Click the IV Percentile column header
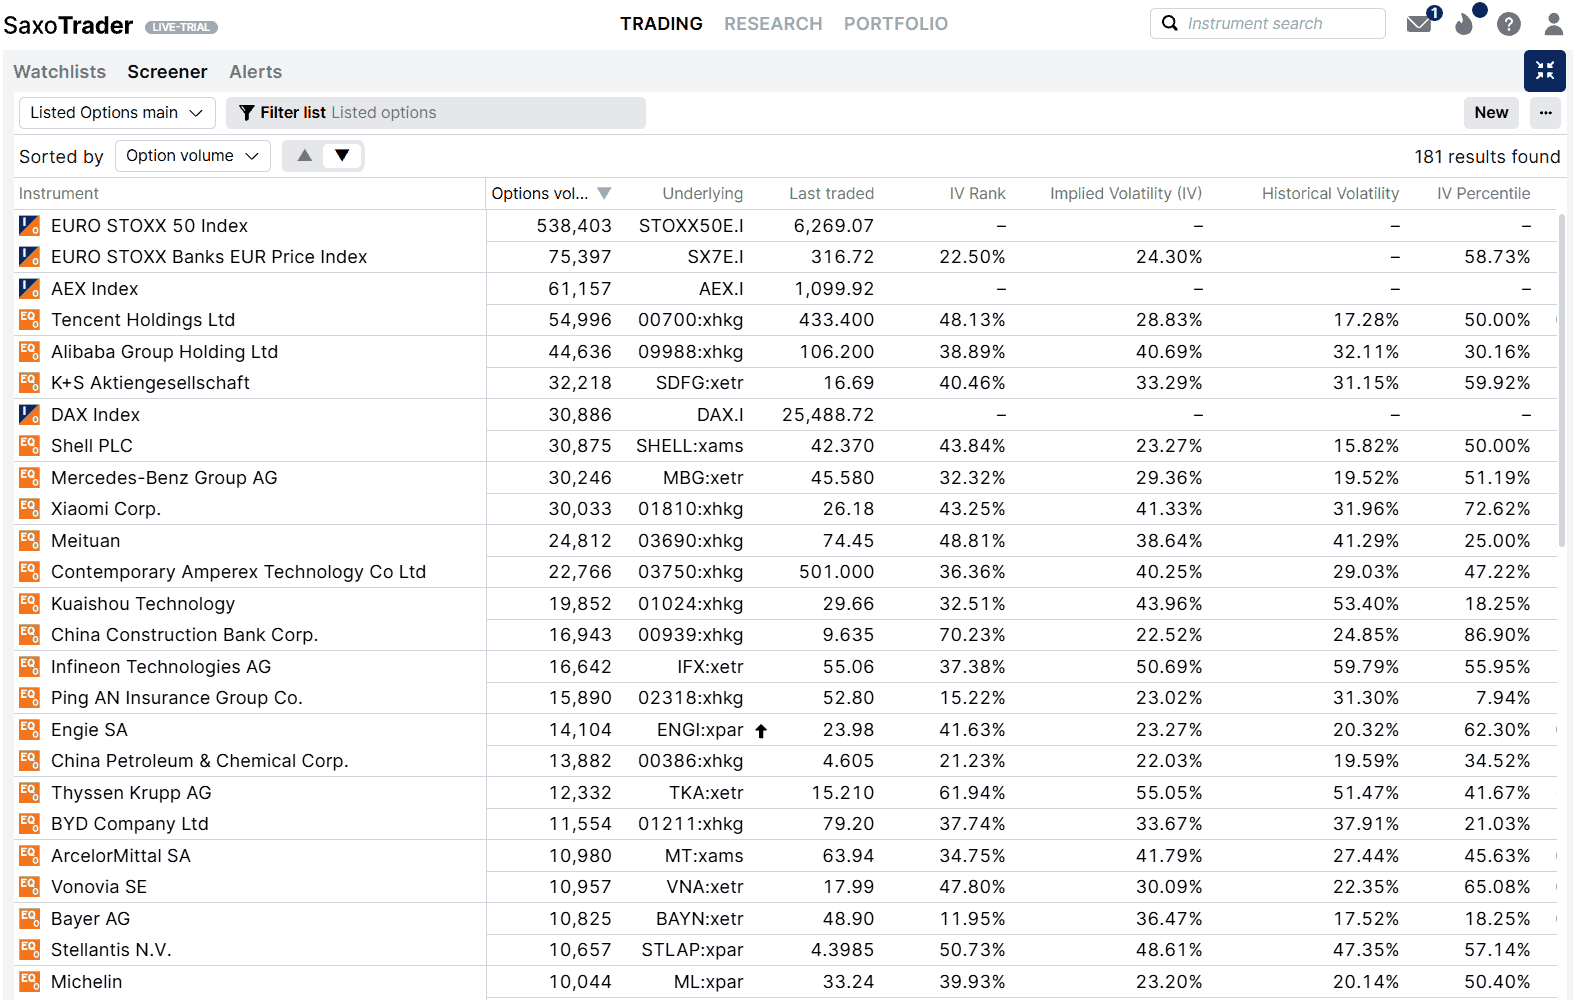The image size is (1573, 1000). [x=1484, y=194]
